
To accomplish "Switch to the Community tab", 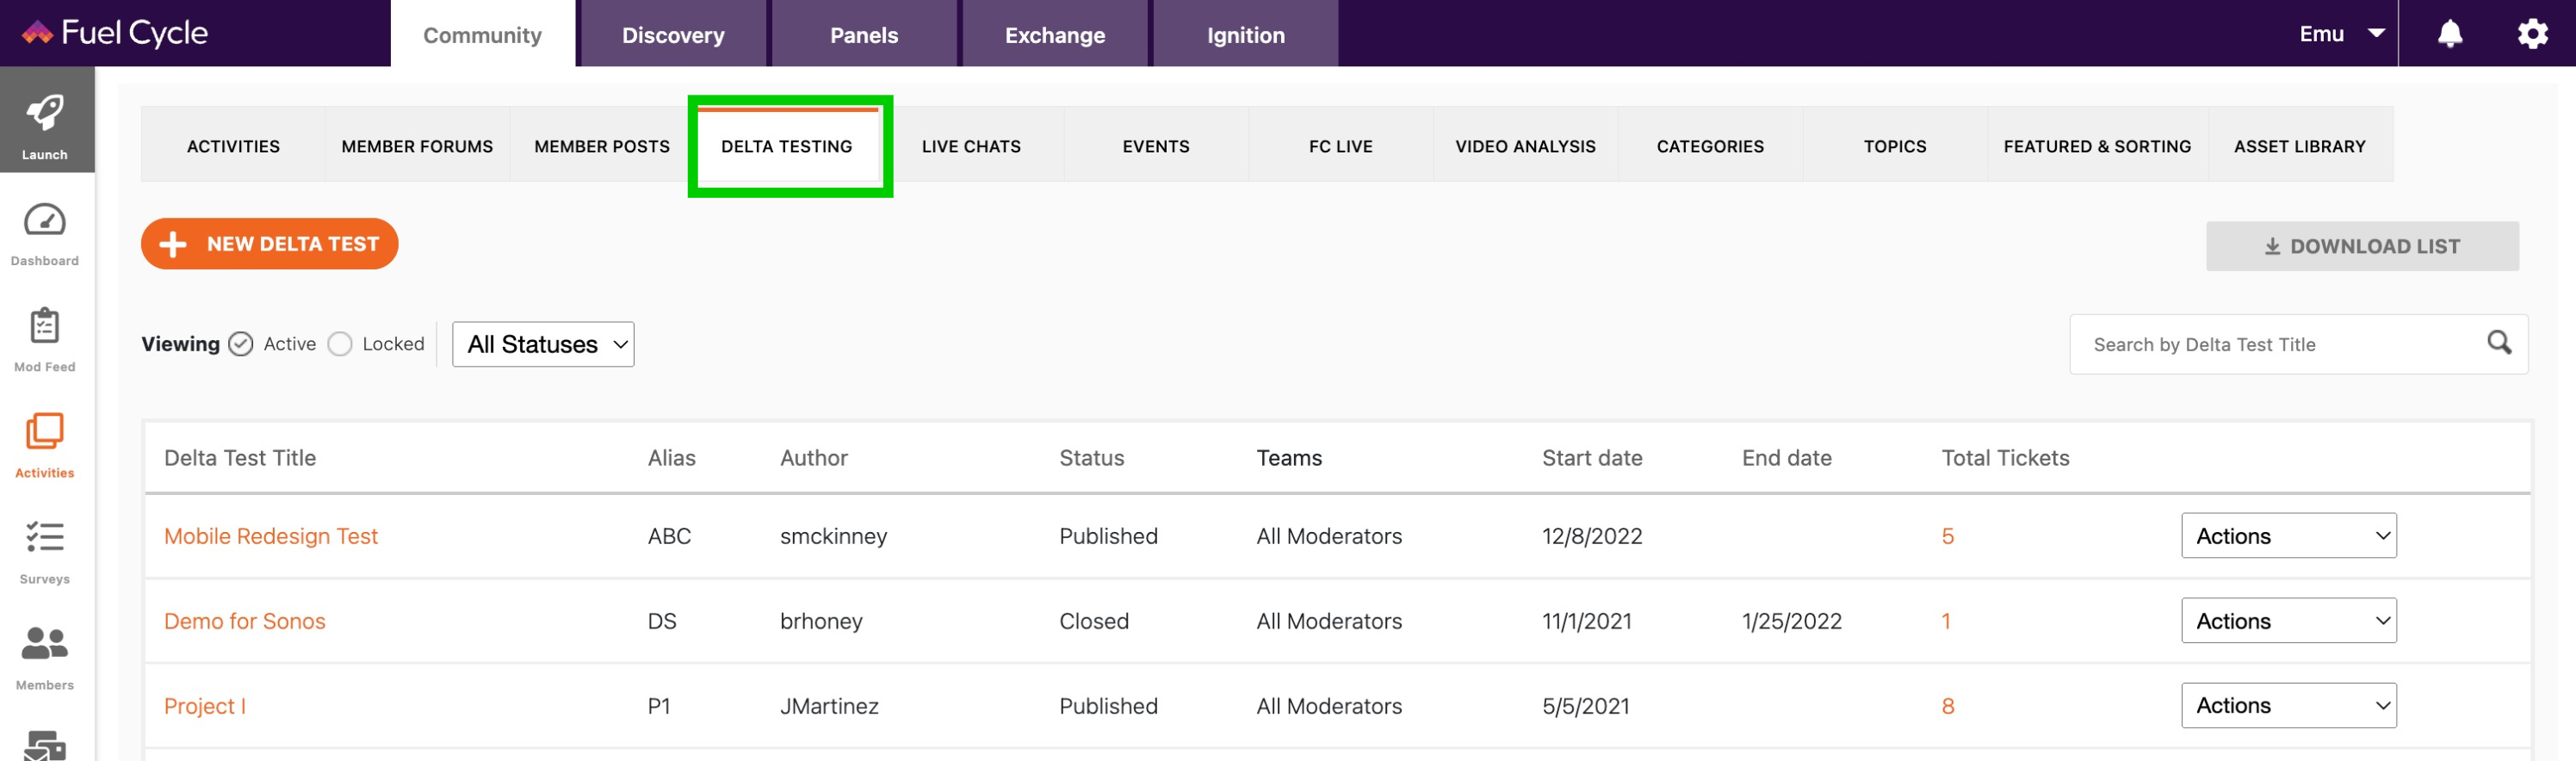I will pos(482,35).
